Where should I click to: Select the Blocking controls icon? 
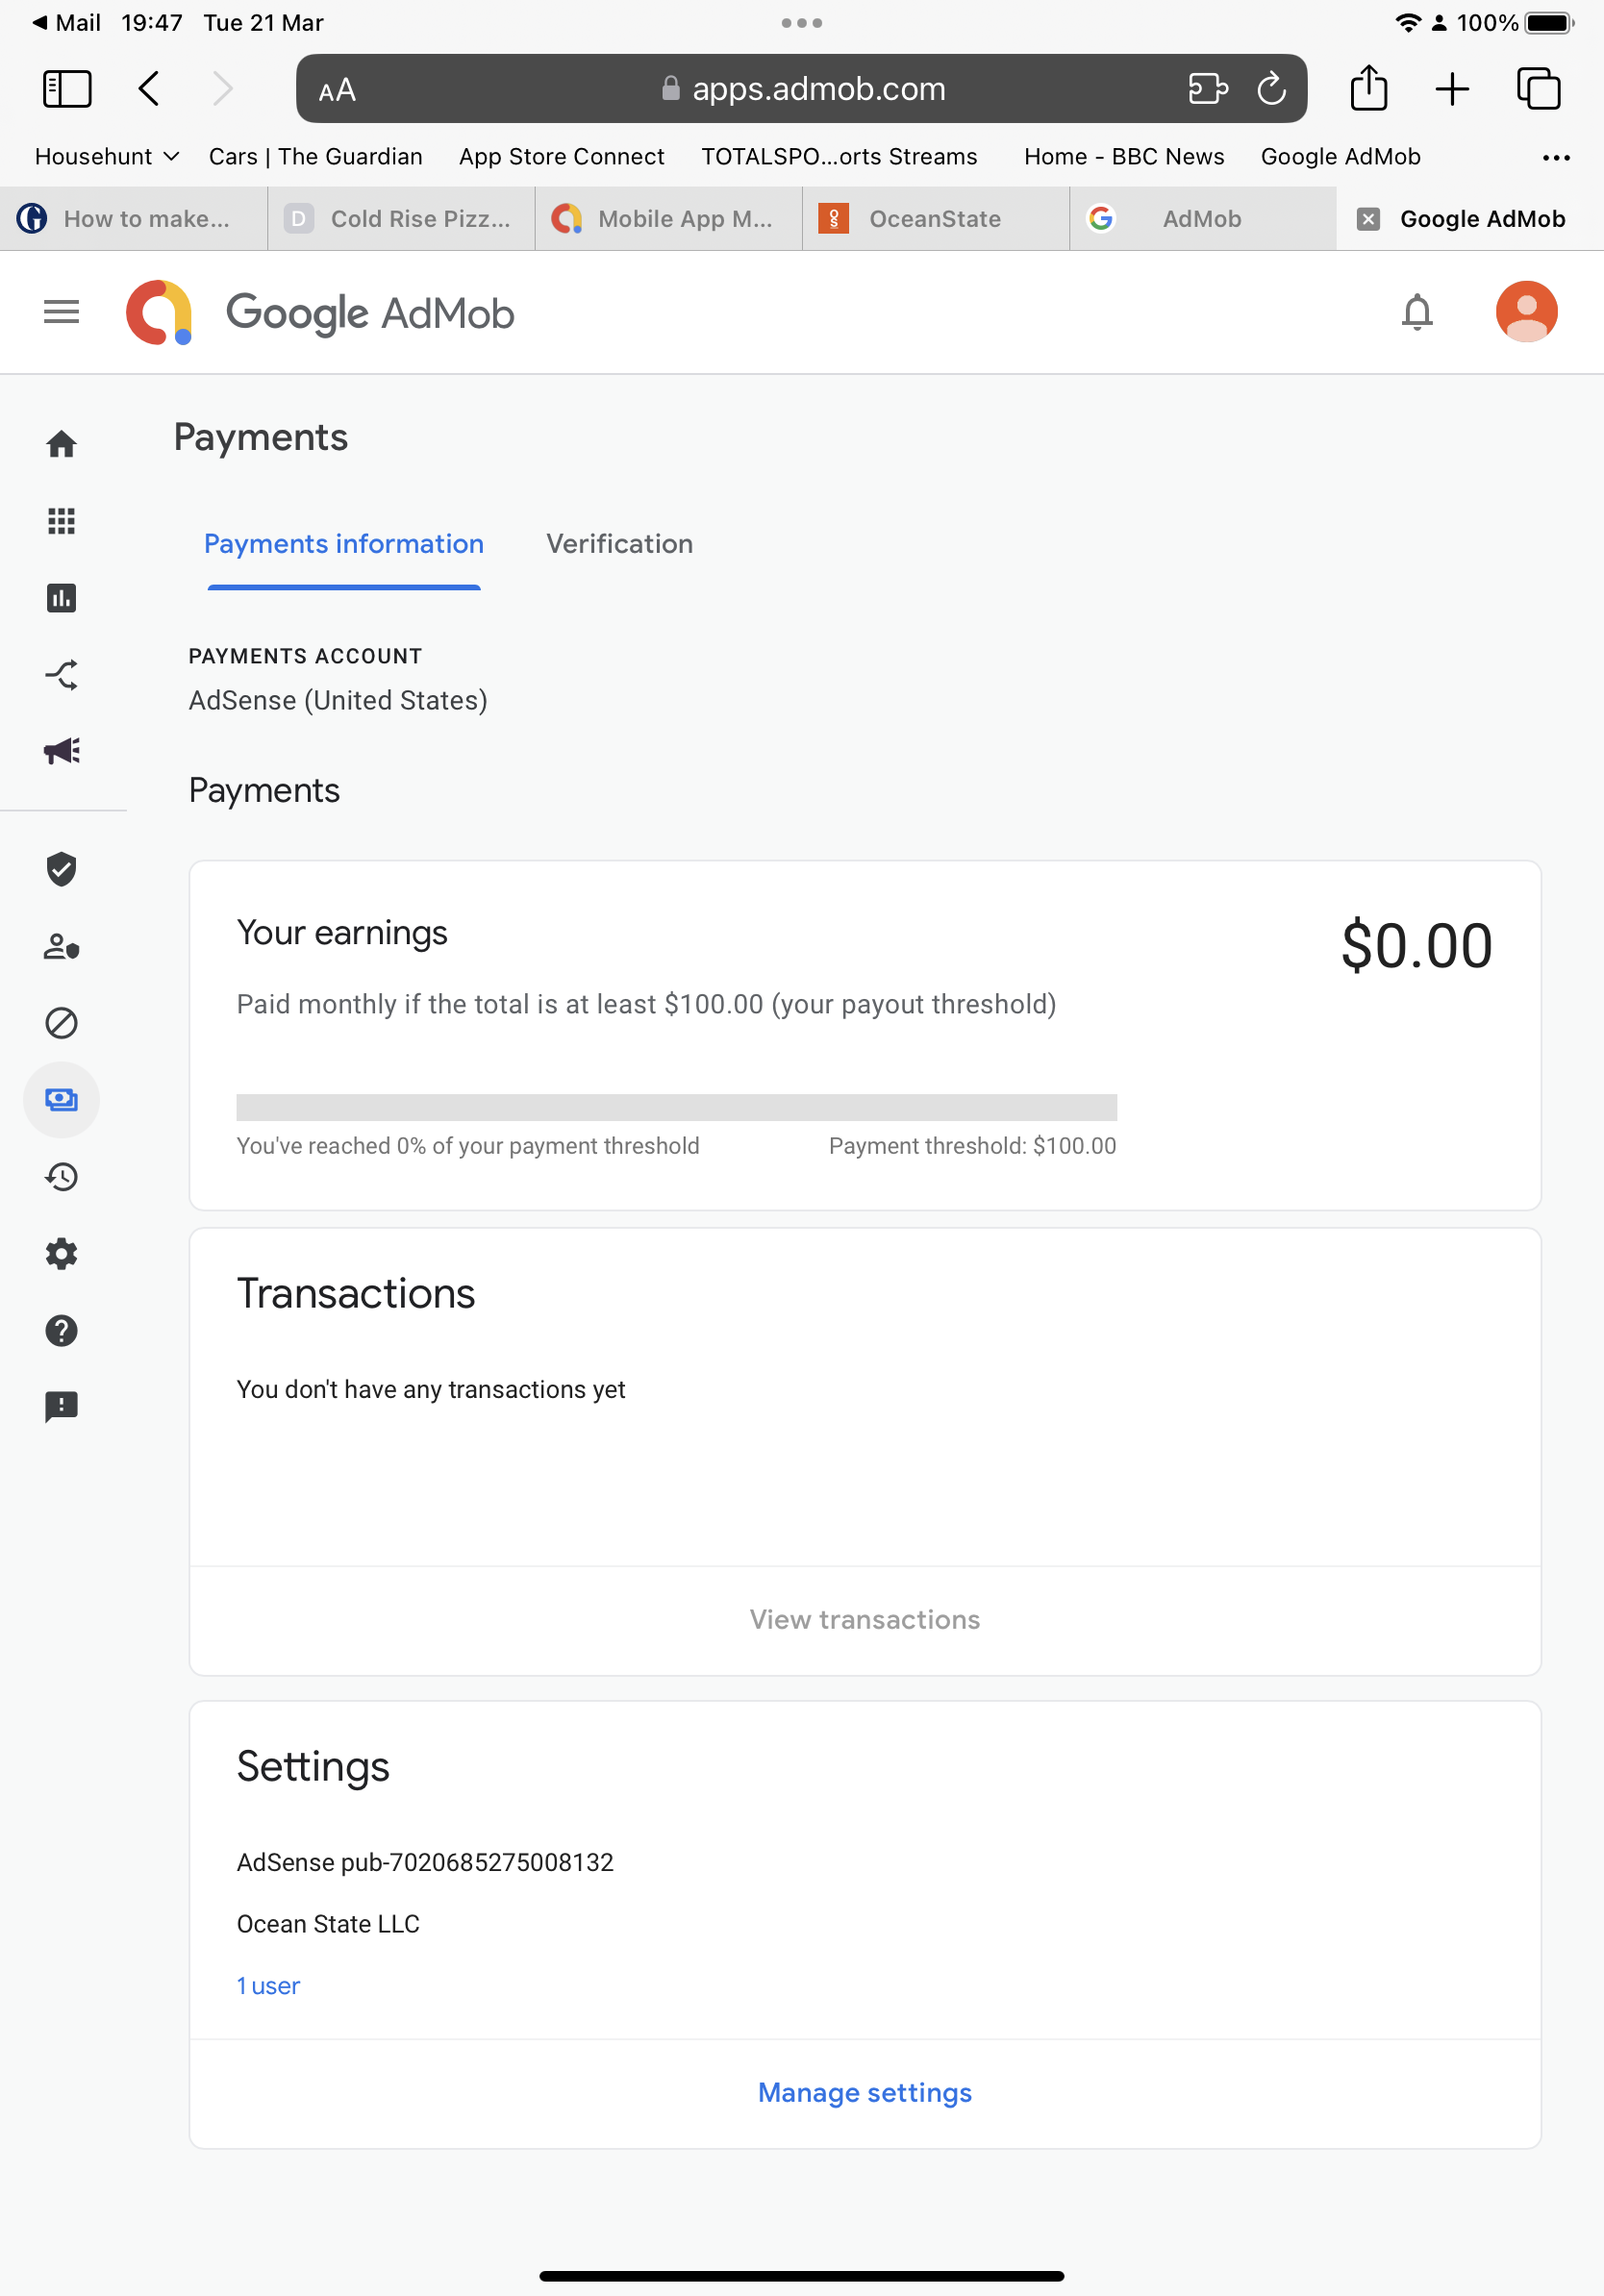(x=61, y=1023)
